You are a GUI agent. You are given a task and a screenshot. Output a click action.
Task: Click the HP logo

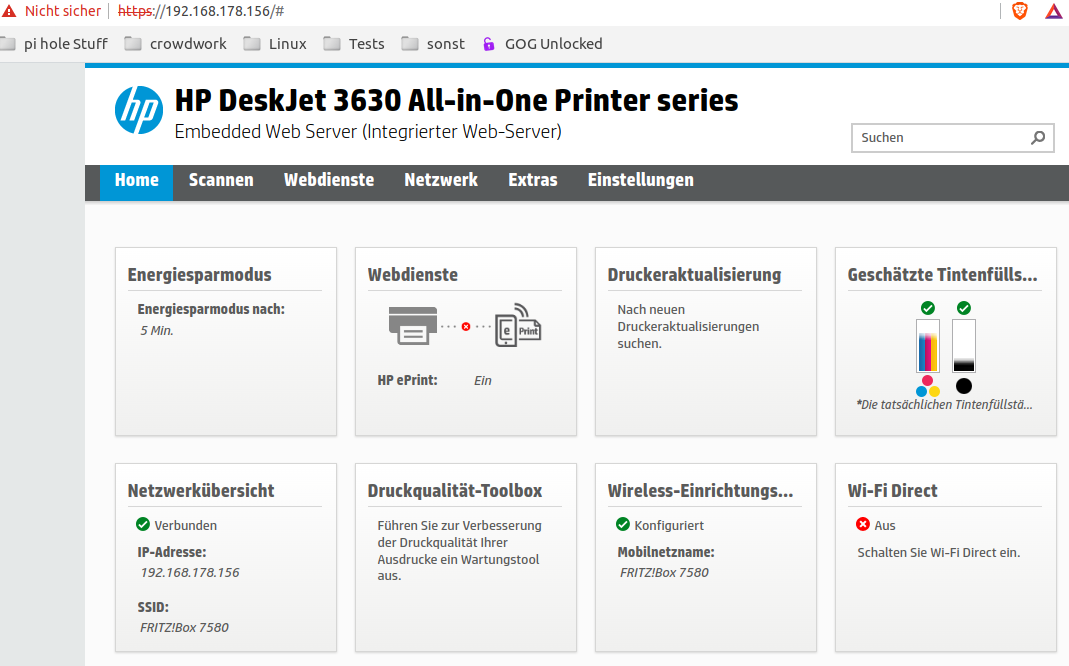click(x=139, y=110)
